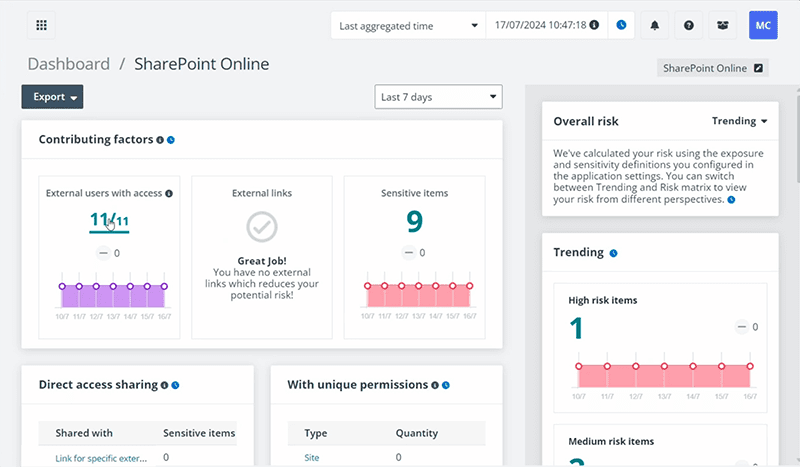800x467 pixels.
Task: Open the Last 7 days date range dropdown
Action: (438, 97)
